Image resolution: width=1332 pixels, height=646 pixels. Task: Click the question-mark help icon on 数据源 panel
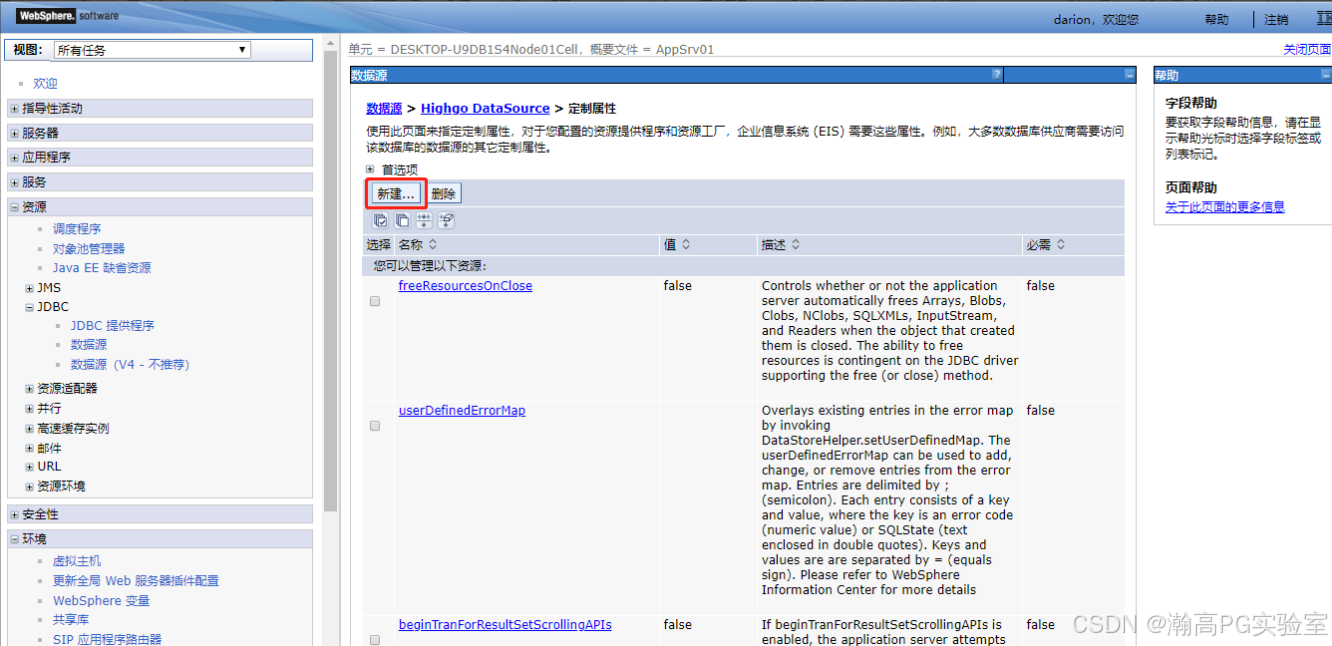(996, 75)
